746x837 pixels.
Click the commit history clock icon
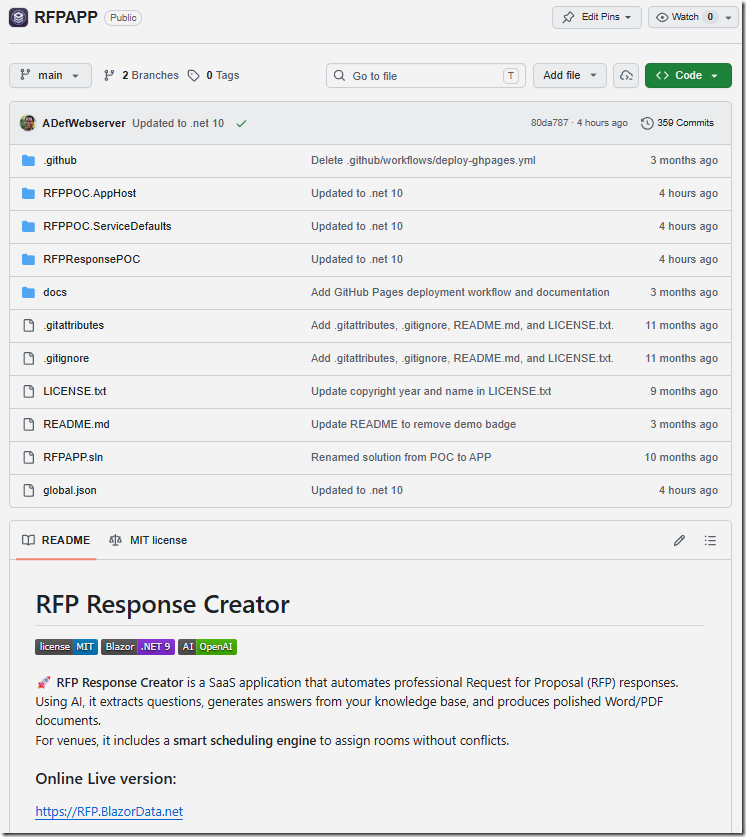coord(647,123)
